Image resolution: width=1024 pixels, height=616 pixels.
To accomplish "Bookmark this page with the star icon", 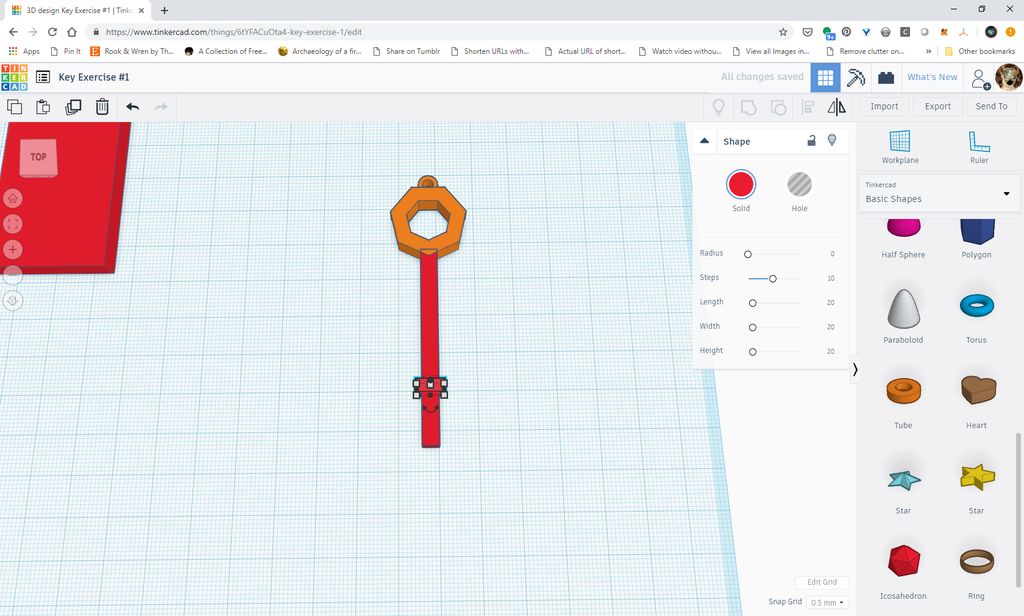I will (x=783, y=32).
